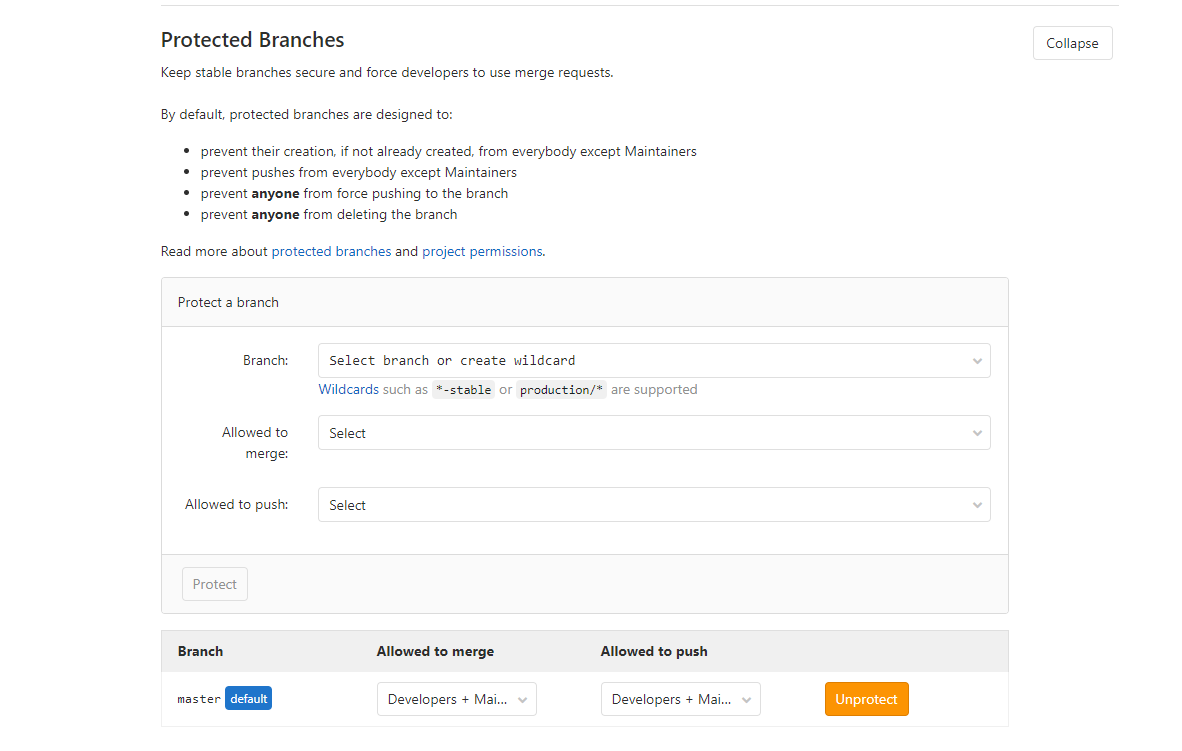Viewport: 1182px width, 751px height.
Task: Open the Wildcards help link
Action: 348,389
